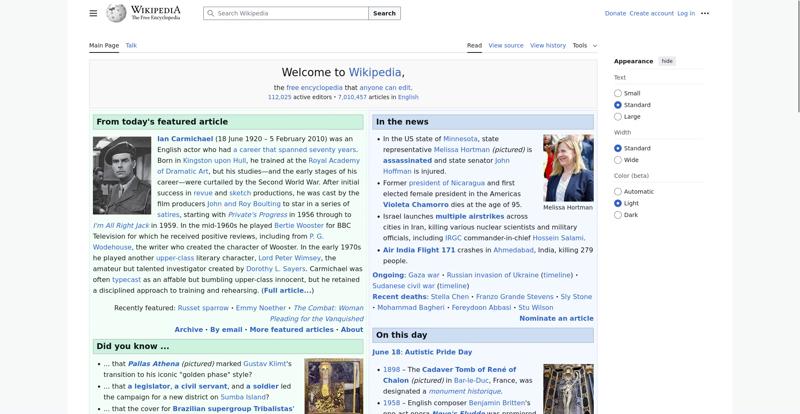The height and width of the screenshot is (414, 800).
Task: Open the Talk tab
Action: tap(131, 45)
